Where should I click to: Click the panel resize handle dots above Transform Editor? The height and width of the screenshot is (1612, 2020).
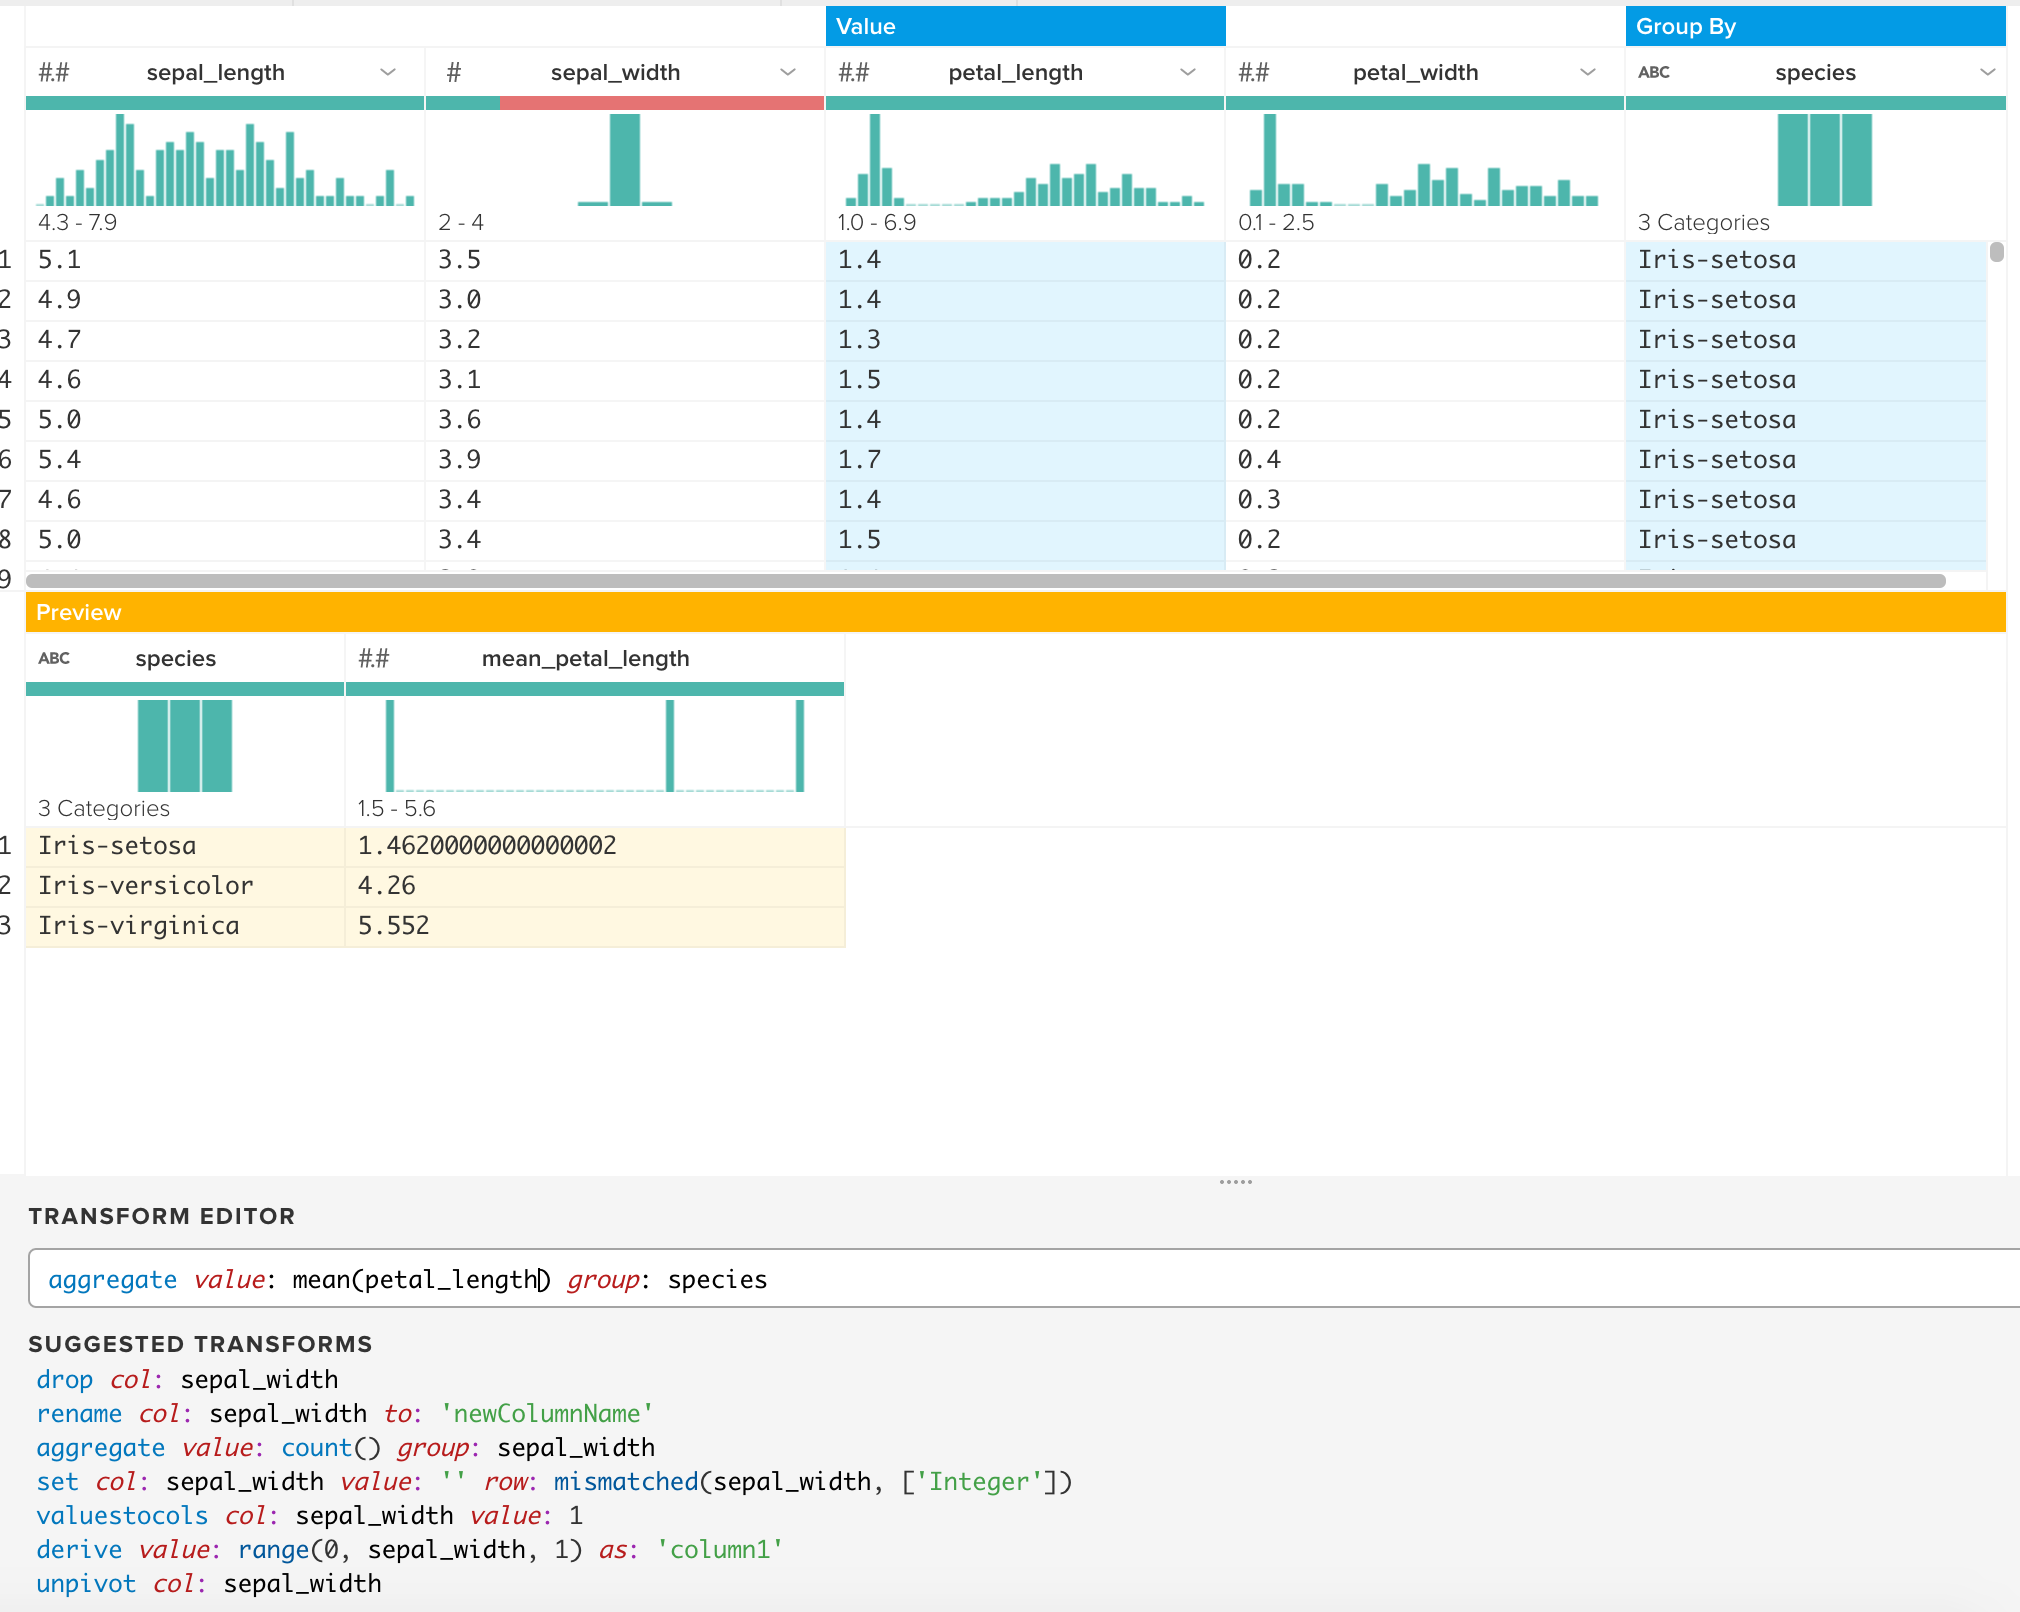(x=1236, y=1182)
